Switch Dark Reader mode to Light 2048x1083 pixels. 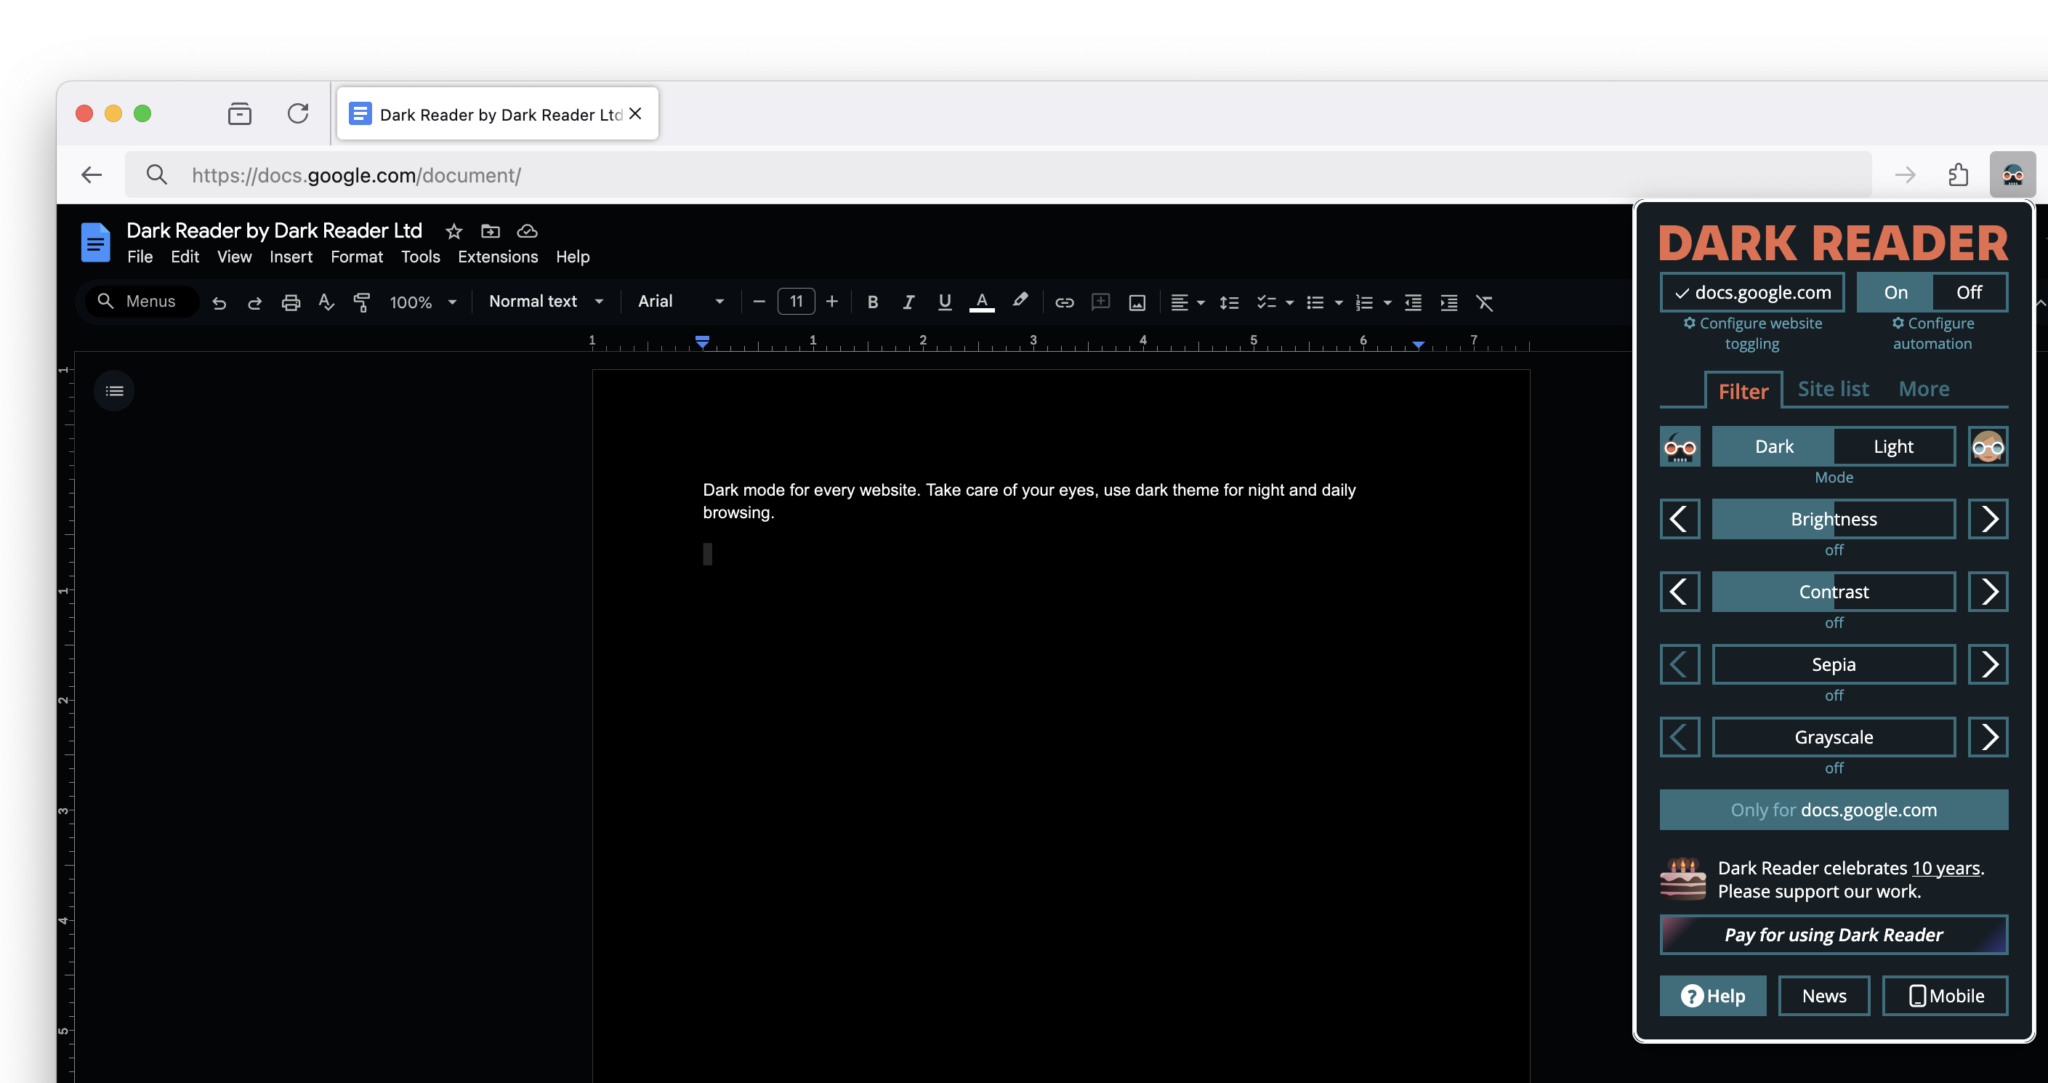tap(1893, 446)
